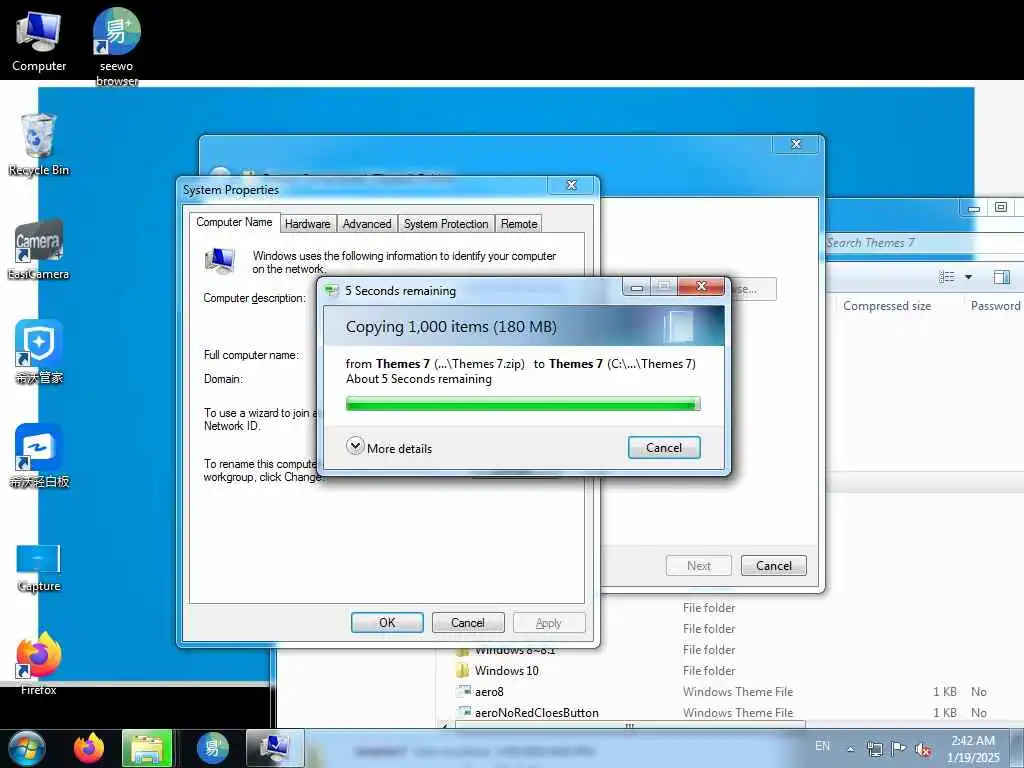Viewport: 1024px width, 768px height.
Task: Cancel the copying operation
Action: [664, 448]
